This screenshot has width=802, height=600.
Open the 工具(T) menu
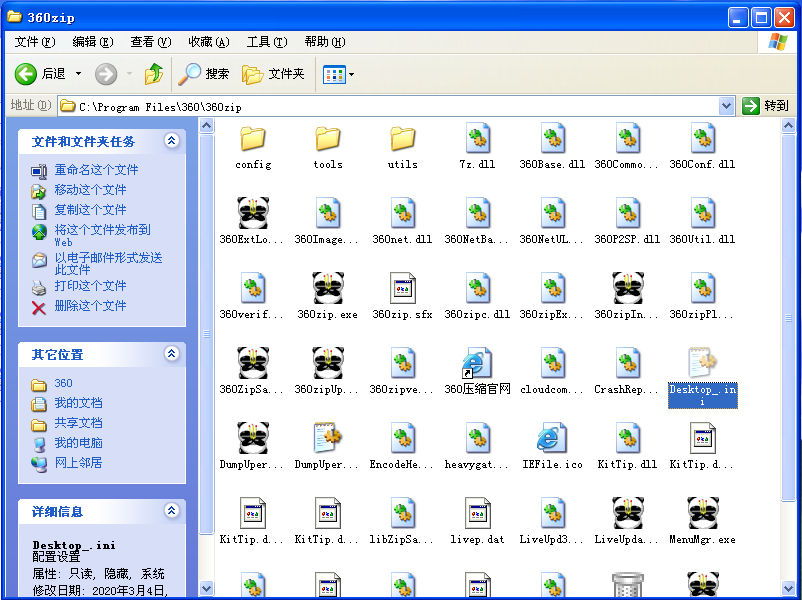[267, 42]
